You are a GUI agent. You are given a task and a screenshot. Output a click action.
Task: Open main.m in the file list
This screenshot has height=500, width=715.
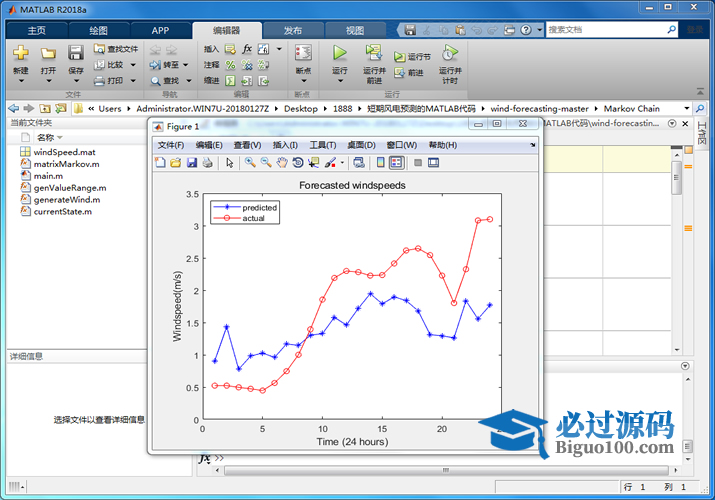click(x=48, y=175)
